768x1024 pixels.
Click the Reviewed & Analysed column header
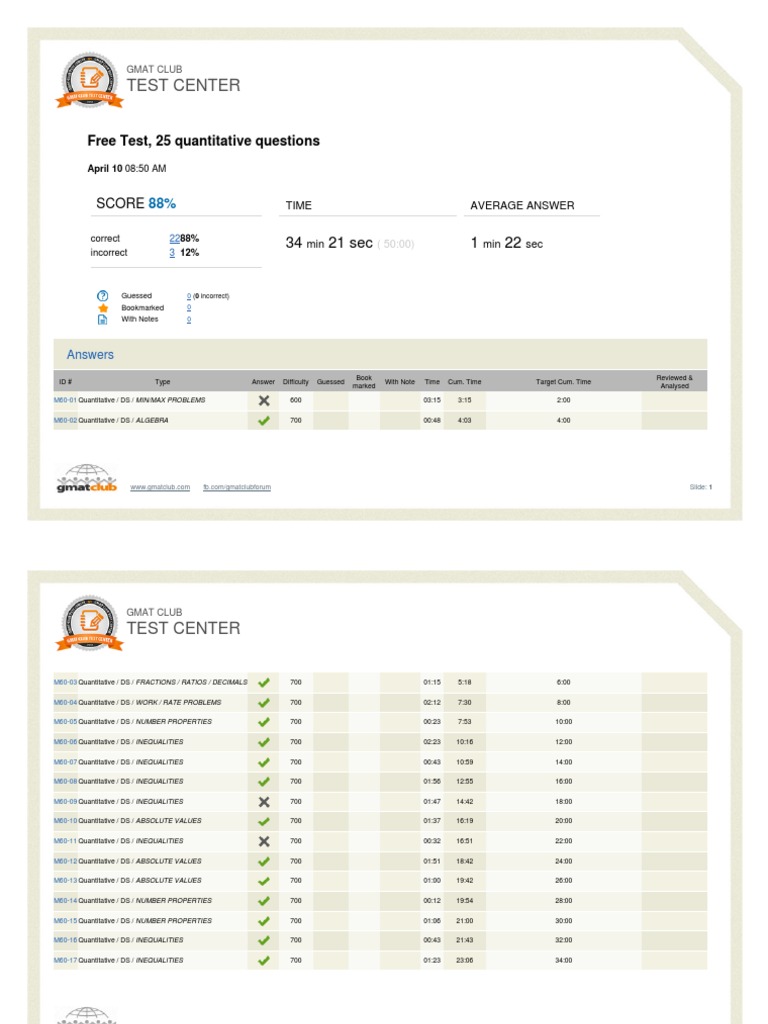point(675,382)
